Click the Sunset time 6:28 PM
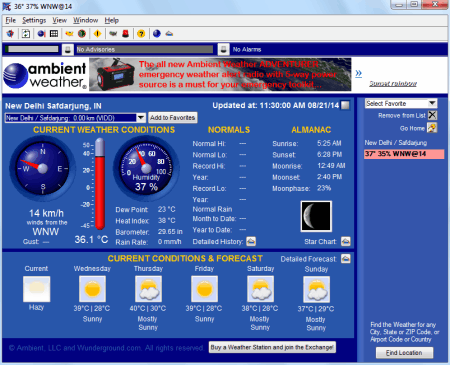The image size is (450, 365). click(329, 154)
